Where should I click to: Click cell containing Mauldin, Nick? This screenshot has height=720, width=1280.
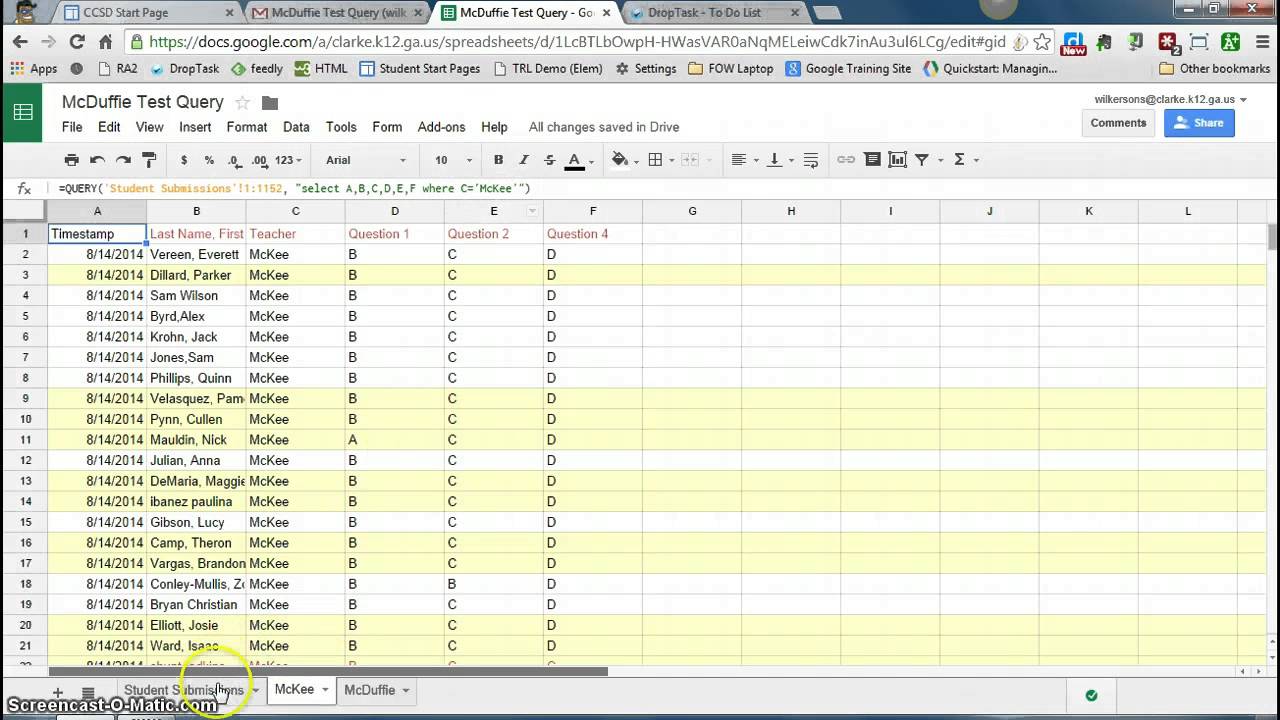pyautogui.click(x=196, y=440)
